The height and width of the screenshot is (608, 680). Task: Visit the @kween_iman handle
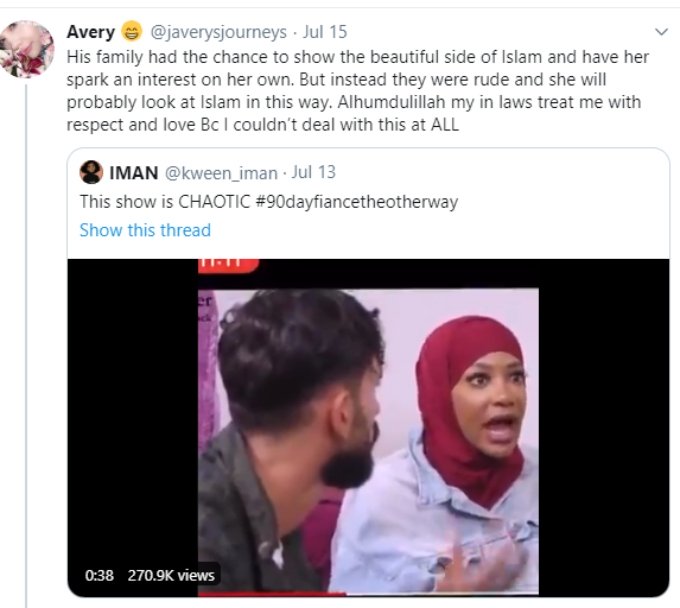tap(221, 173)
